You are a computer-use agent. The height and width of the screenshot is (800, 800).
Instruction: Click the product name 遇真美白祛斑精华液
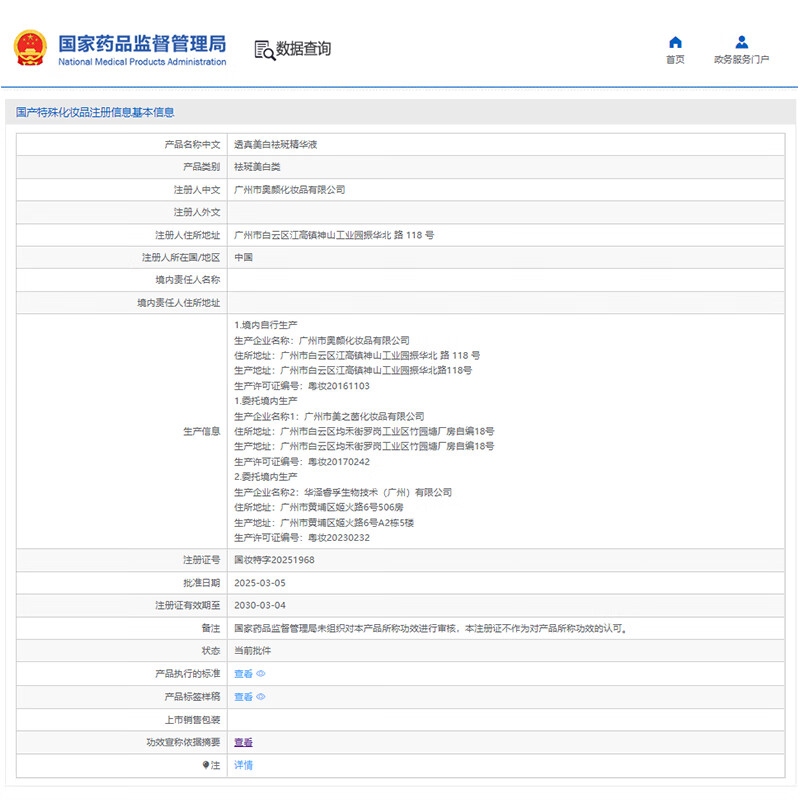click(275, 144)
